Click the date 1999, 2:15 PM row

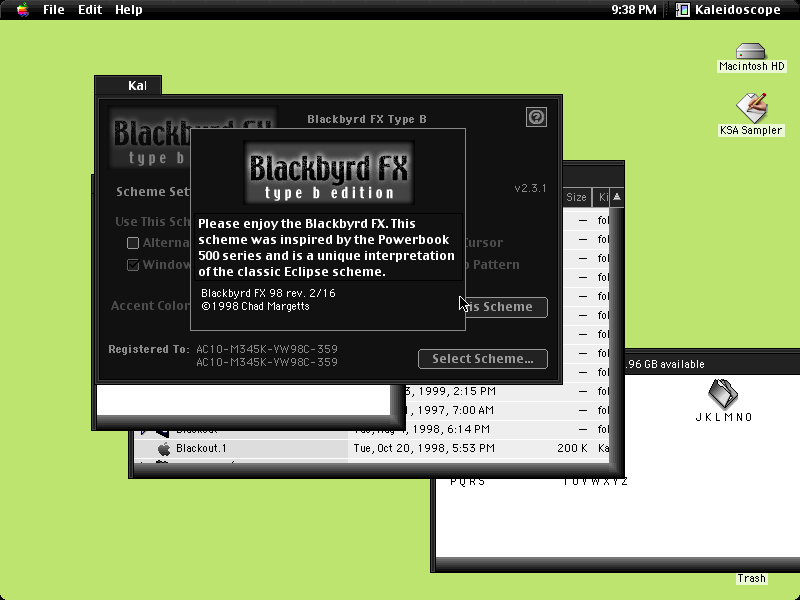[x=451, y=391]
